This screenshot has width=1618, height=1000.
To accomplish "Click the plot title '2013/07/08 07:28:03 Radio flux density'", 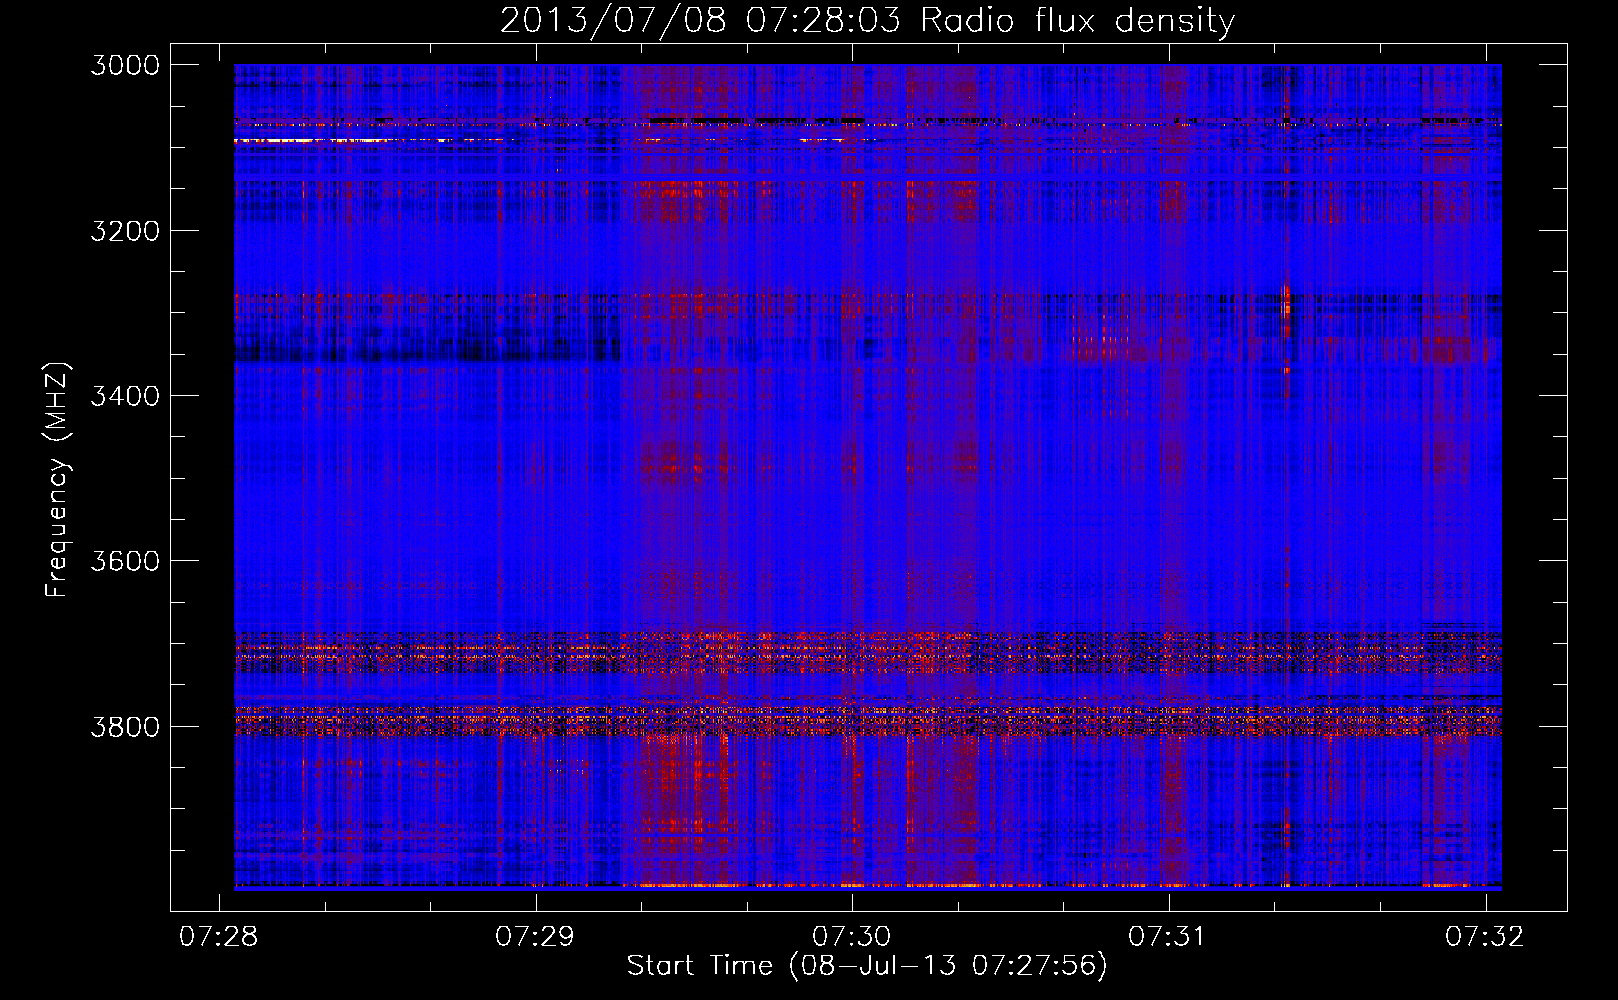I will 867,21.
